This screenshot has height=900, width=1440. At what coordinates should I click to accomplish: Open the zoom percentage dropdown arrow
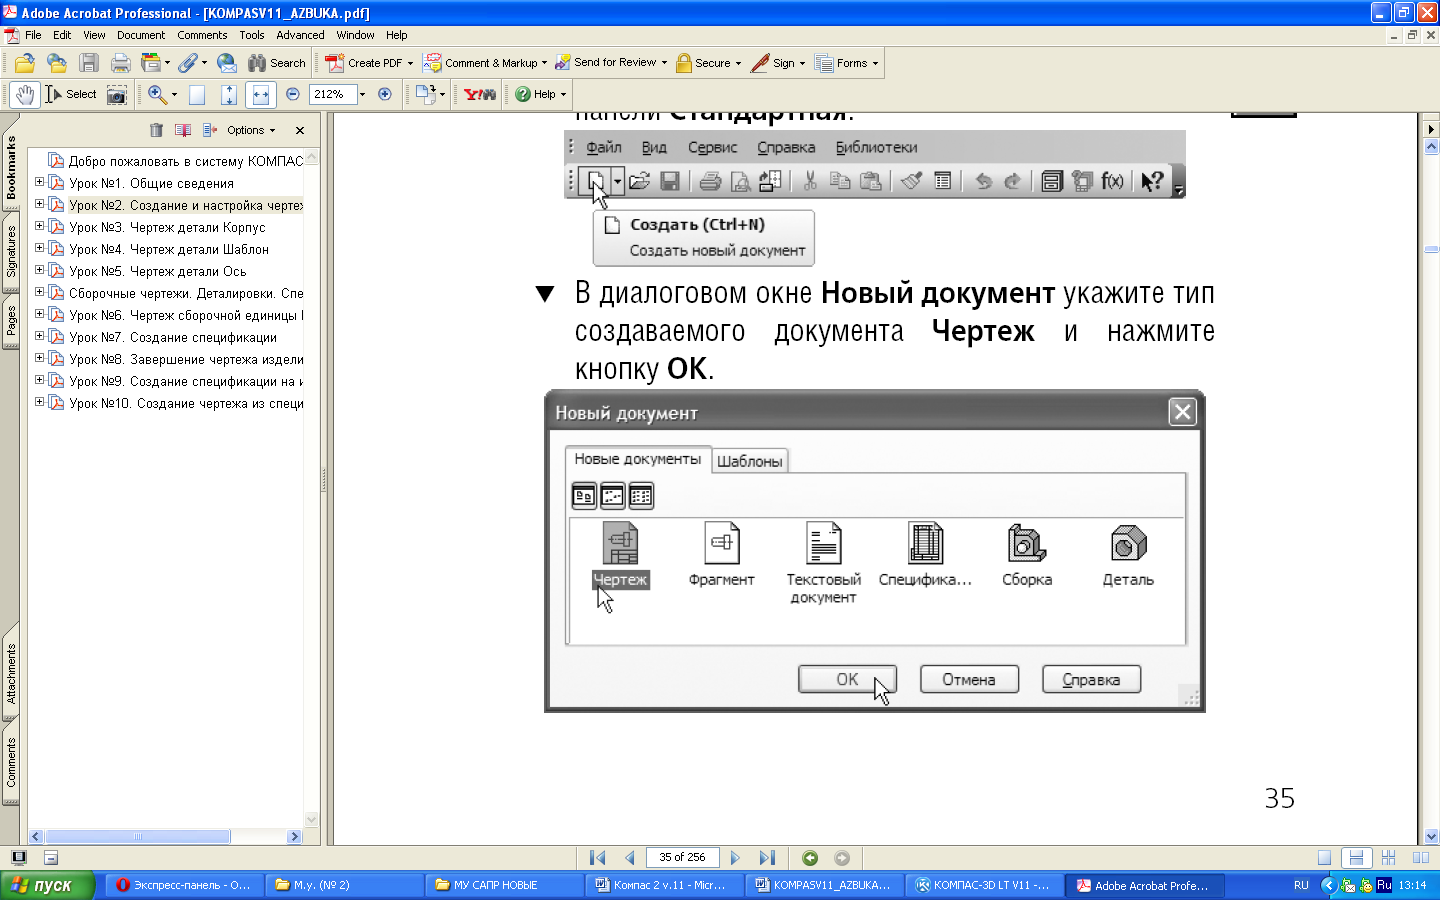(362, 94)
